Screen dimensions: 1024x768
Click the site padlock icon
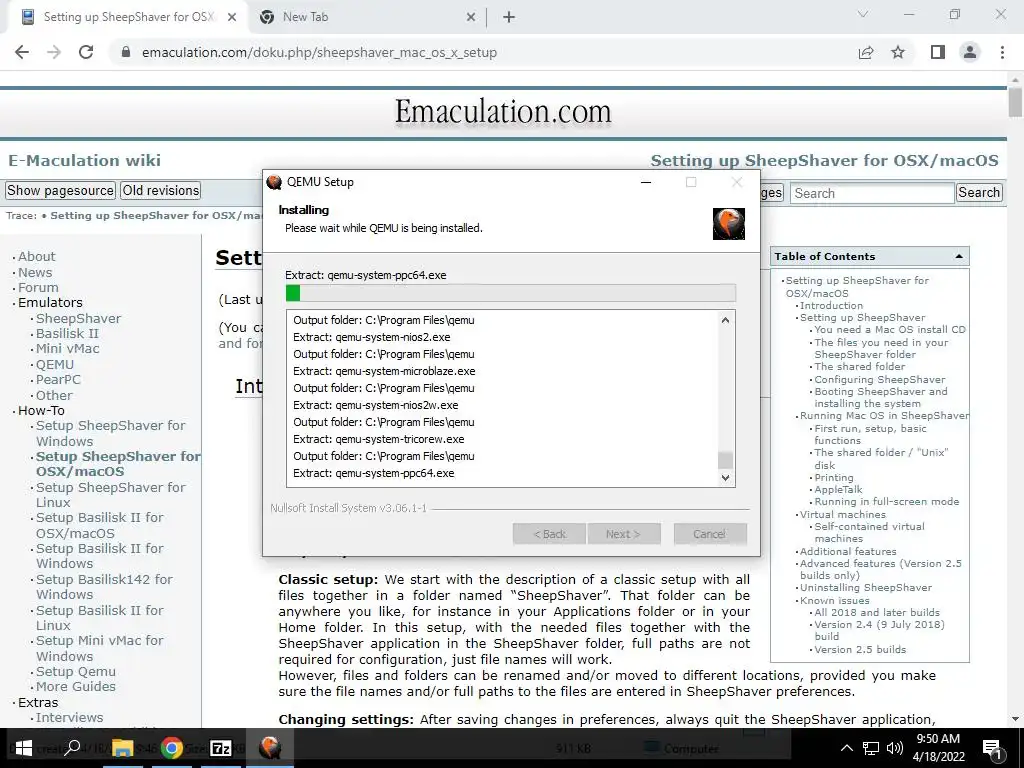tap(126, 52)
